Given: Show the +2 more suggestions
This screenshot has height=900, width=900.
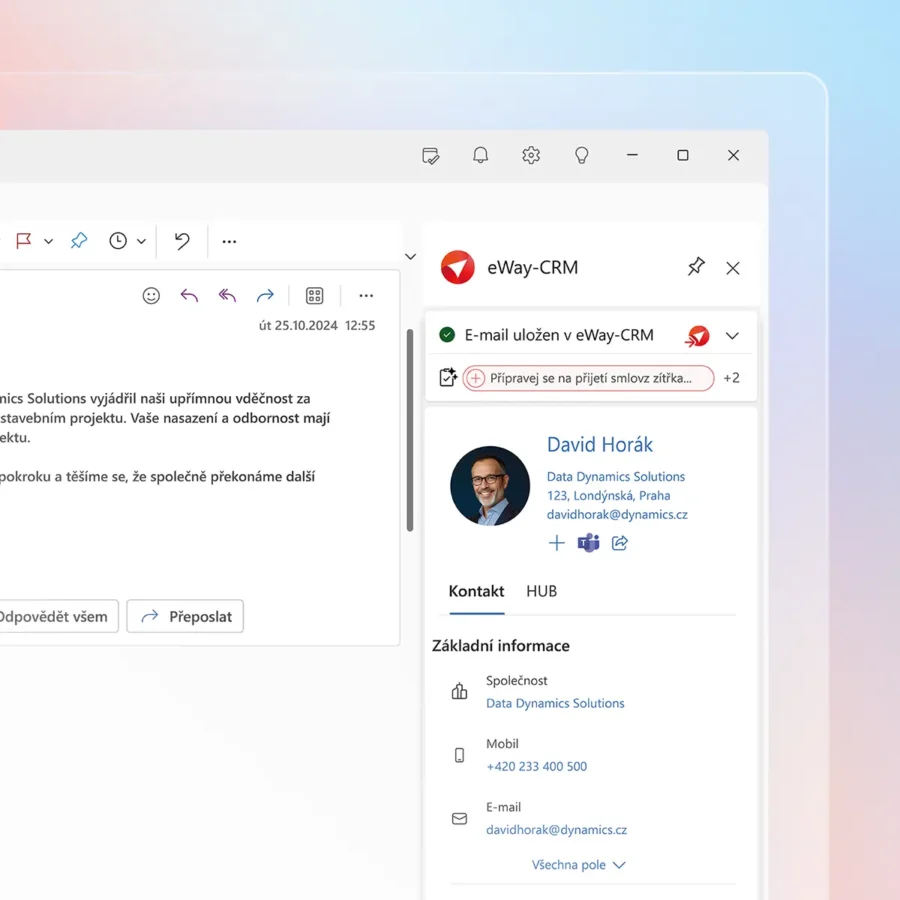Looking at the screenshot, I should click(x=731, y=378).
